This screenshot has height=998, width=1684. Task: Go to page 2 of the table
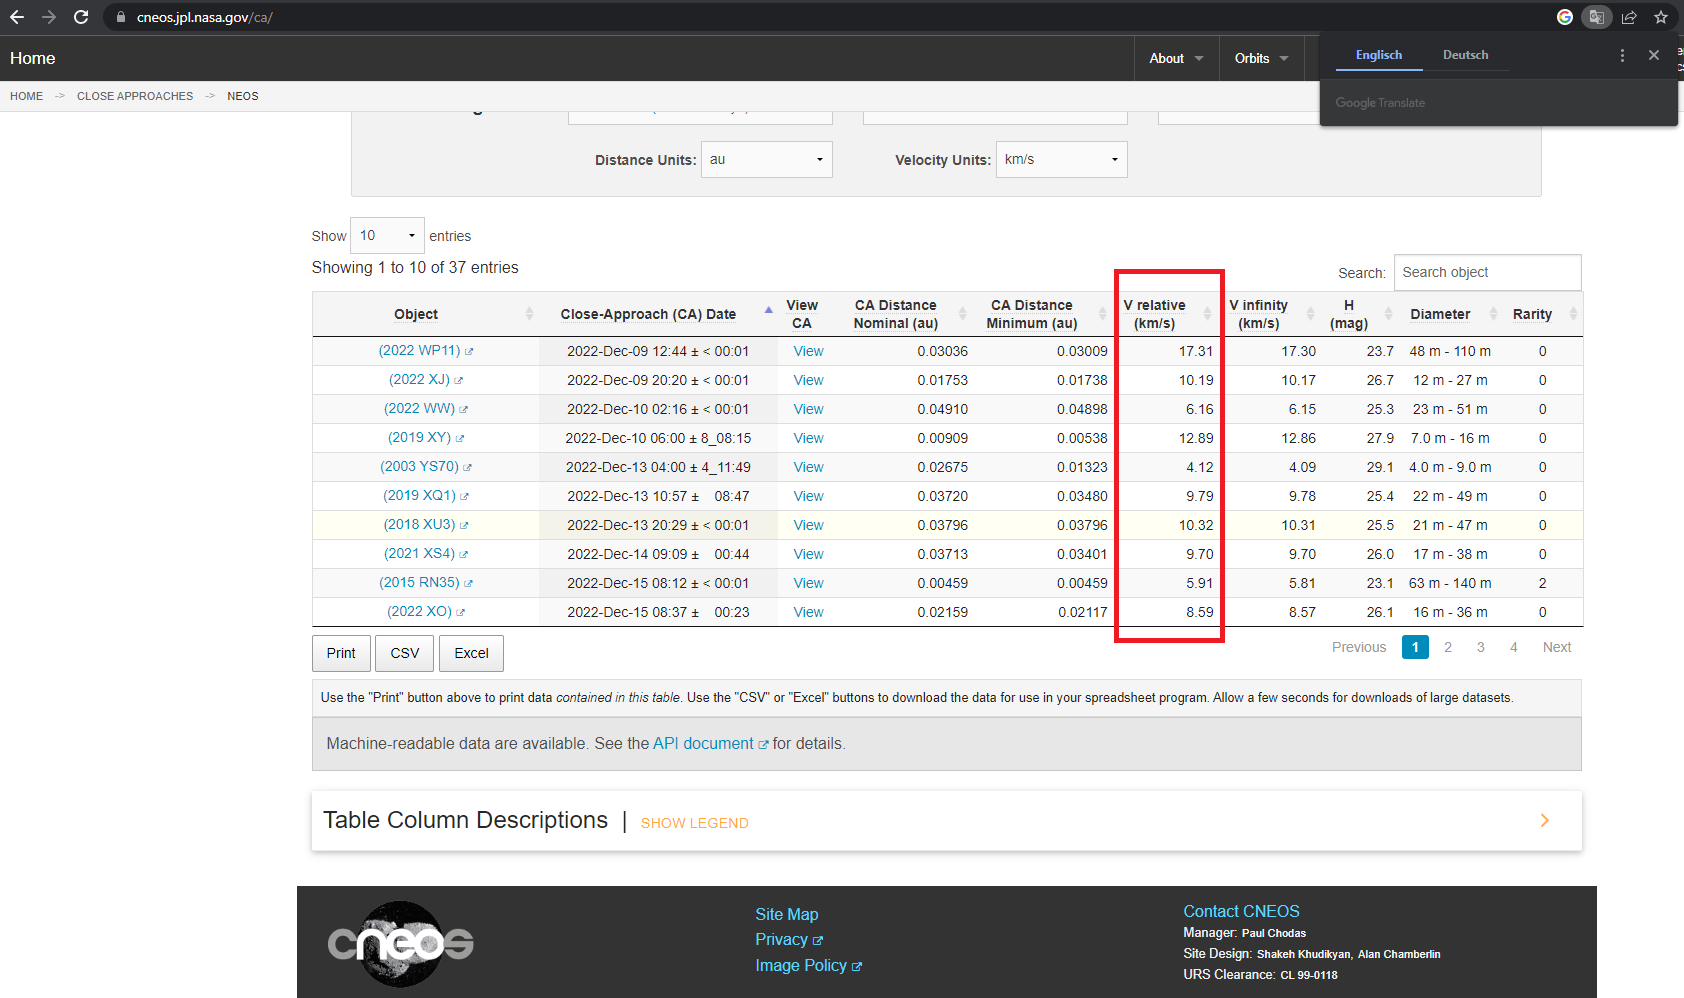(x=1448, y=648)
